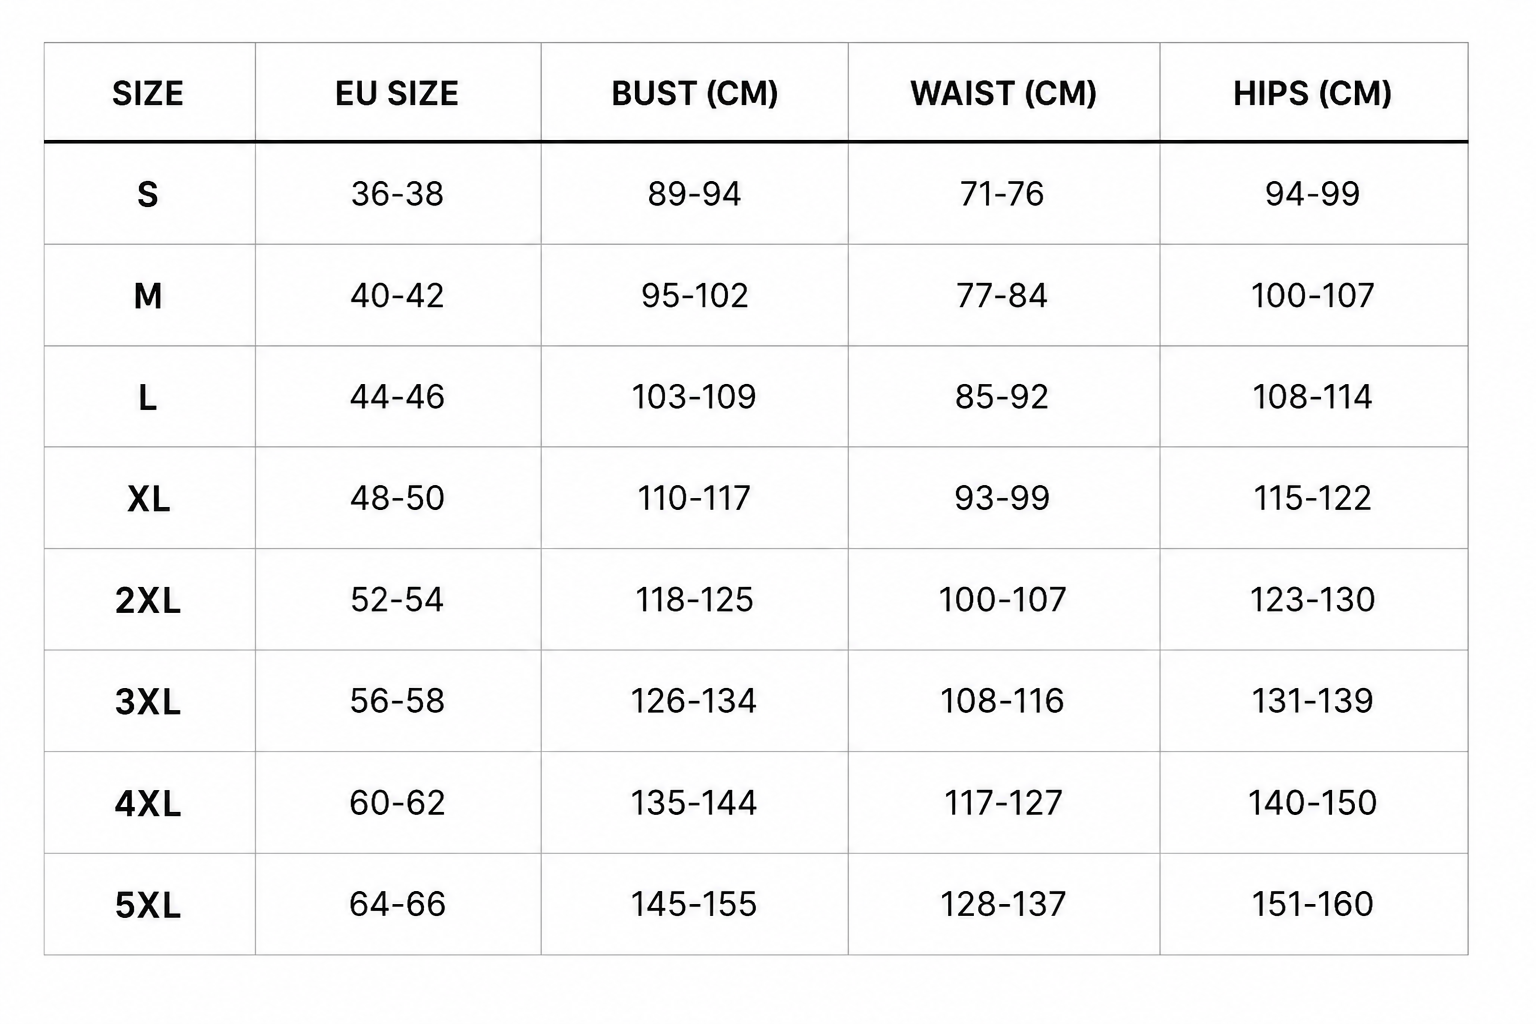Click the SIZE column header
This screenshot has height=1024, width=1536.
pyautogui.click(x=148, y=93)
